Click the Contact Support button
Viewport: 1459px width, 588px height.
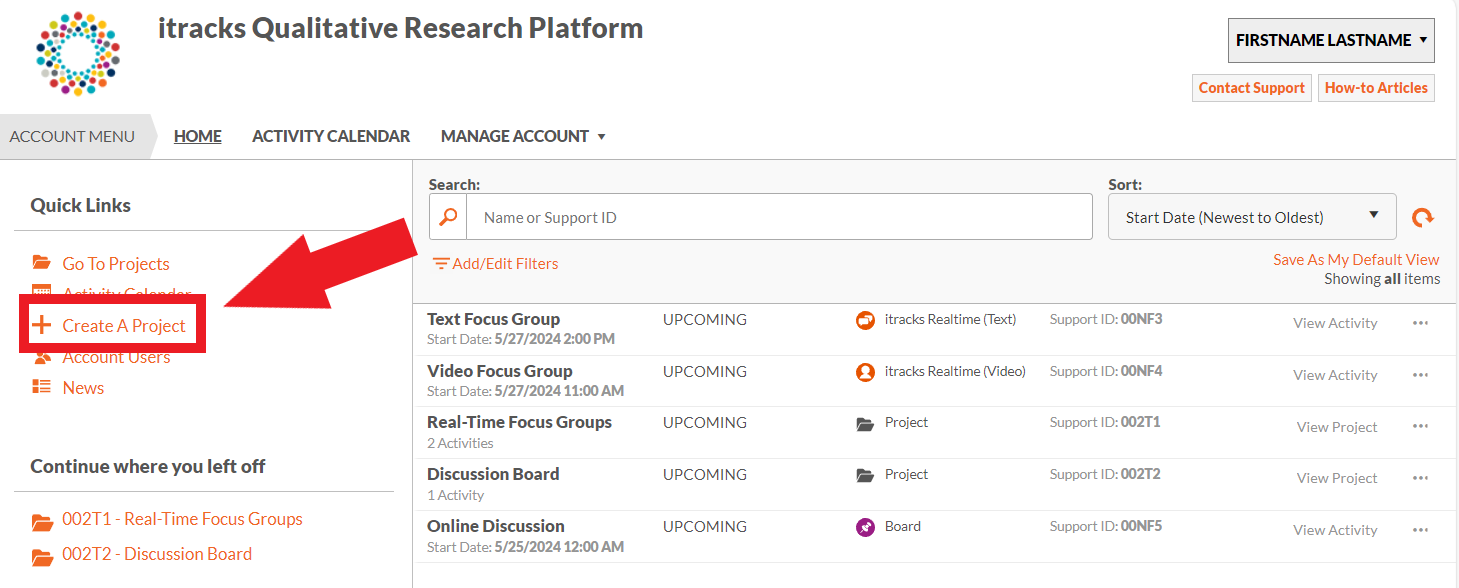click(1252, 88)
